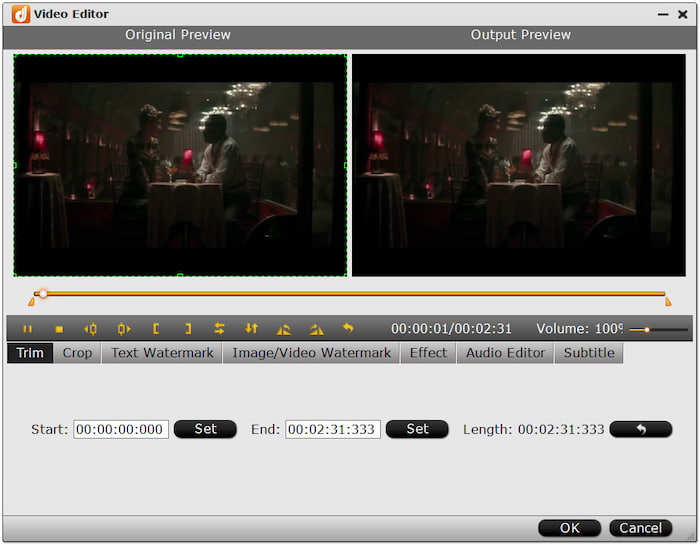Click bottom crop handle on Original Preview
The width and height of the screenshot is (700, 545).
coord(180,275)
